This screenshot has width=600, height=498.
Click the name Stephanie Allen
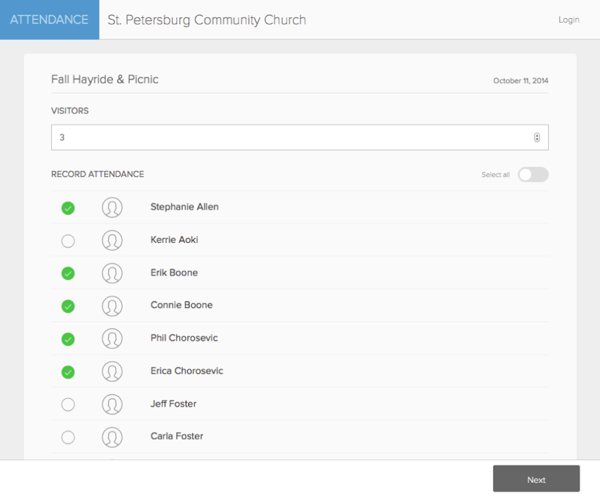(x=184, y=207)
